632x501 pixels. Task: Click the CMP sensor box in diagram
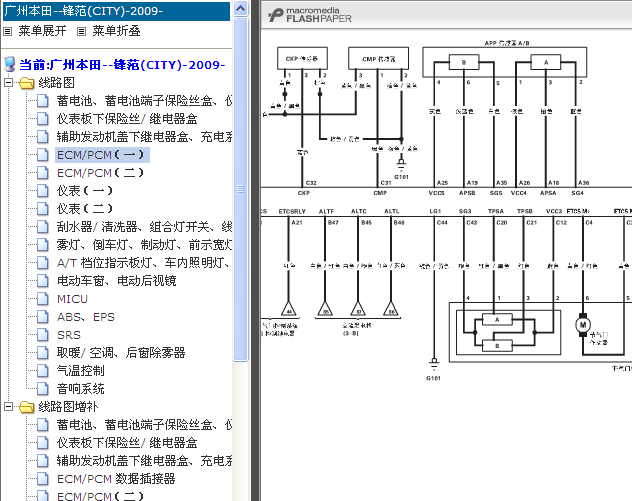point(378,58)
